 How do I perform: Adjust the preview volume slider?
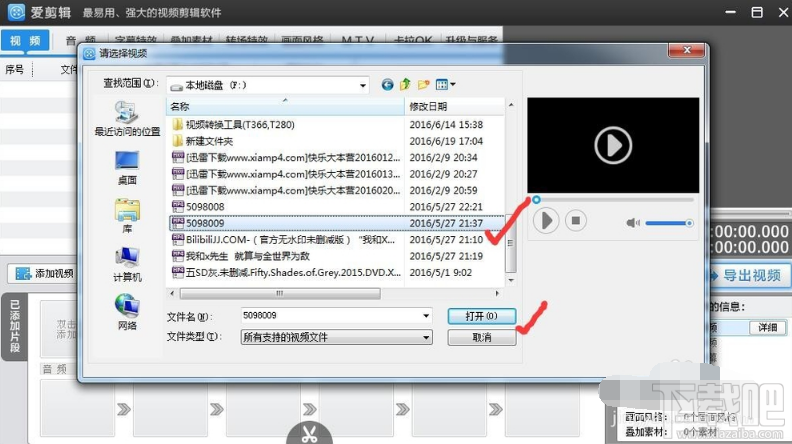point(669,223)
